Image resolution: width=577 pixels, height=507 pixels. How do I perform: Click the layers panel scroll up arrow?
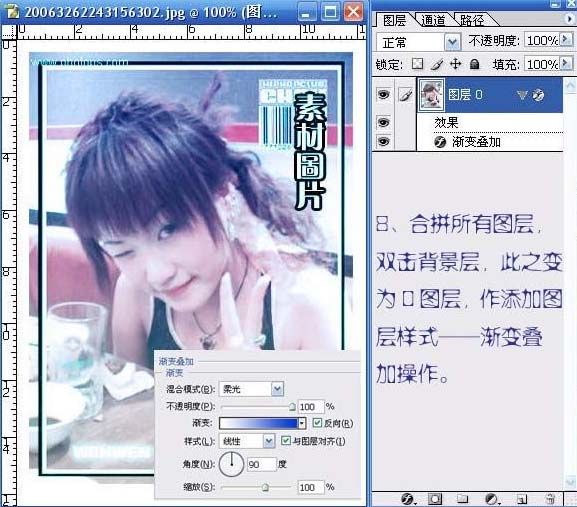pos(570,87)
